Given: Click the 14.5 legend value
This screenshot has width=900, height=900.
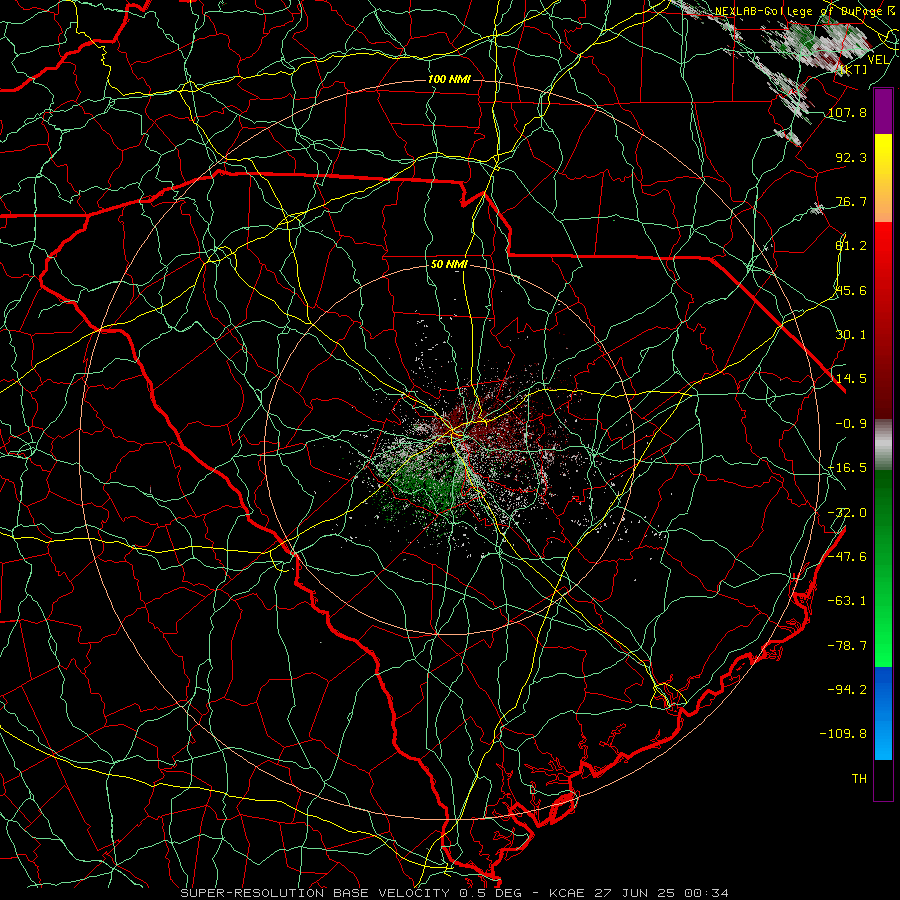Looking at the screenshot, I should click(x=851, y=379).
